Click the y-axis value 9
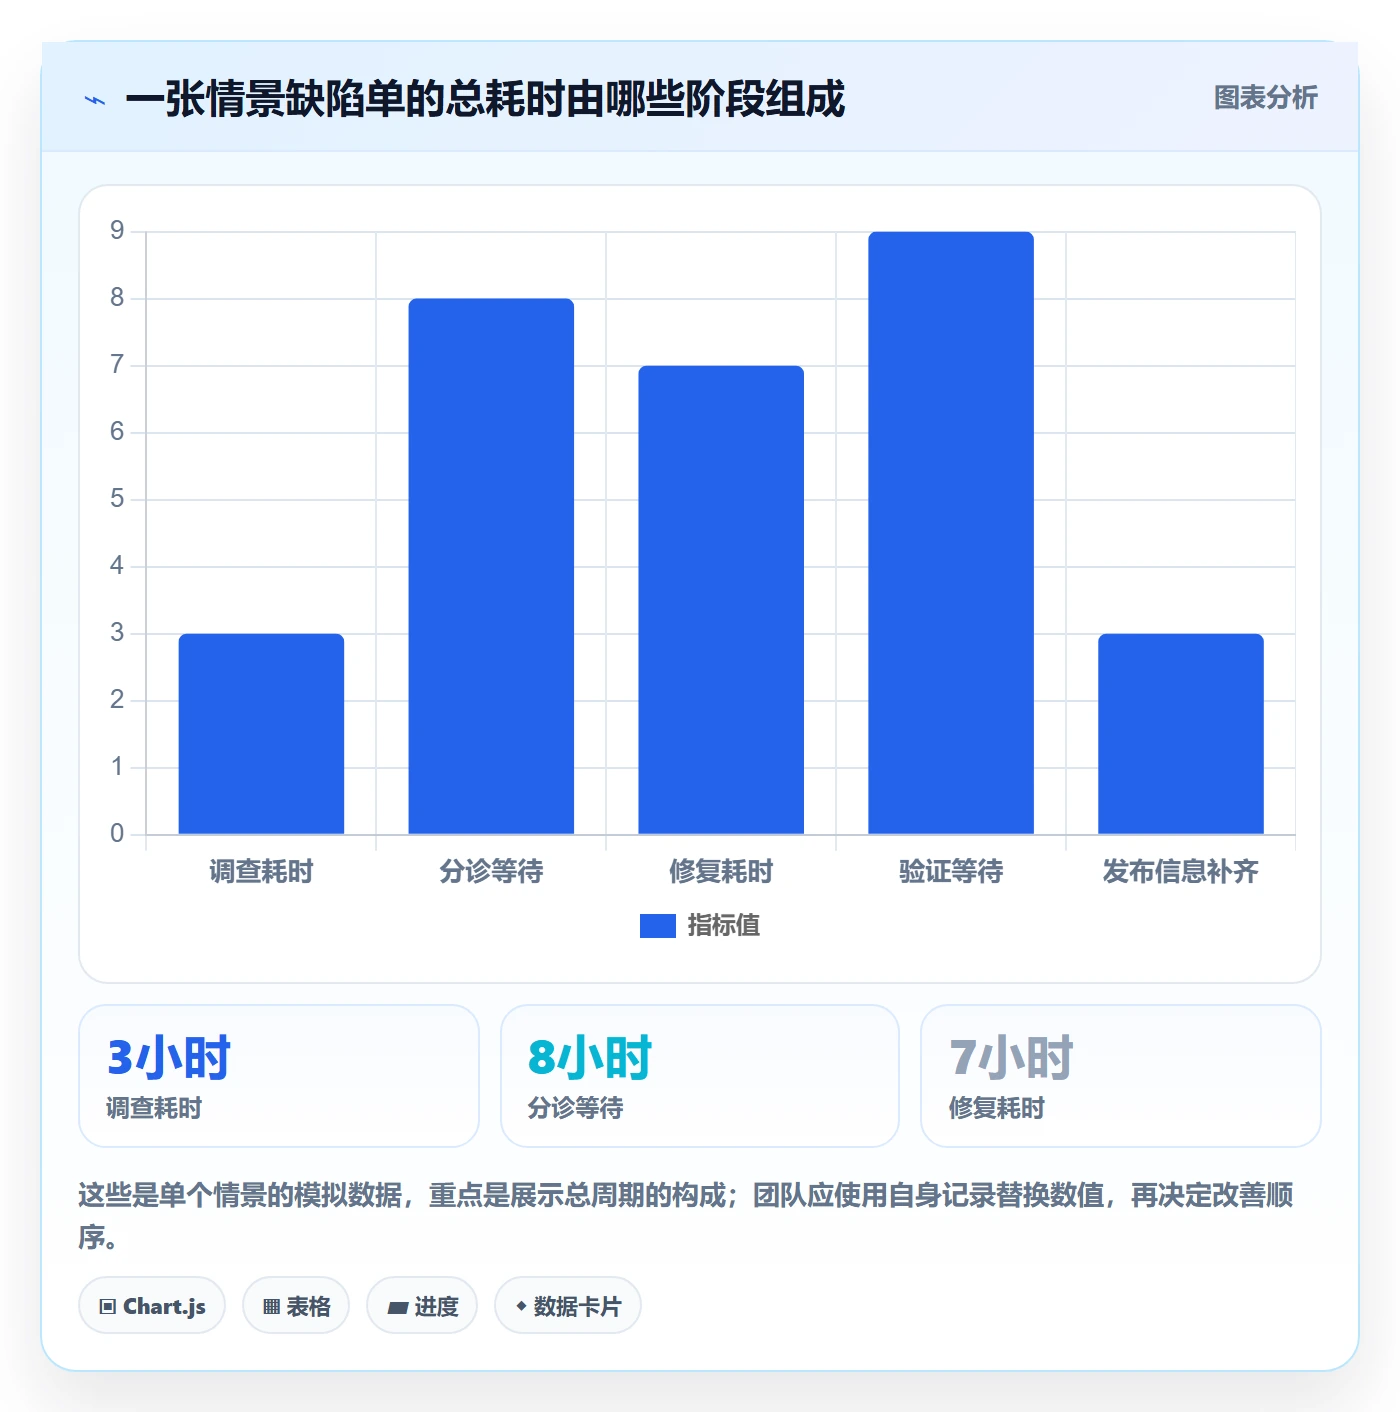The width and height of the screenshot is (1400, 1412). pyautogui.click(x=117, y=231)
